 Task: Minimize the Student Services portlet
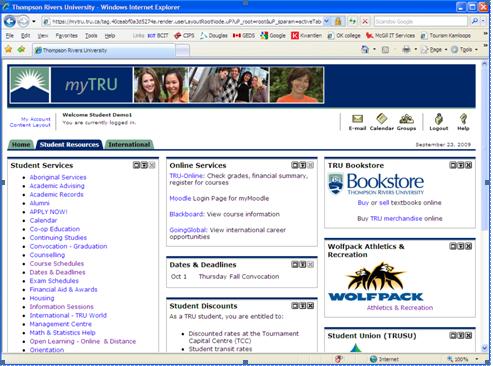pos(144,165)
